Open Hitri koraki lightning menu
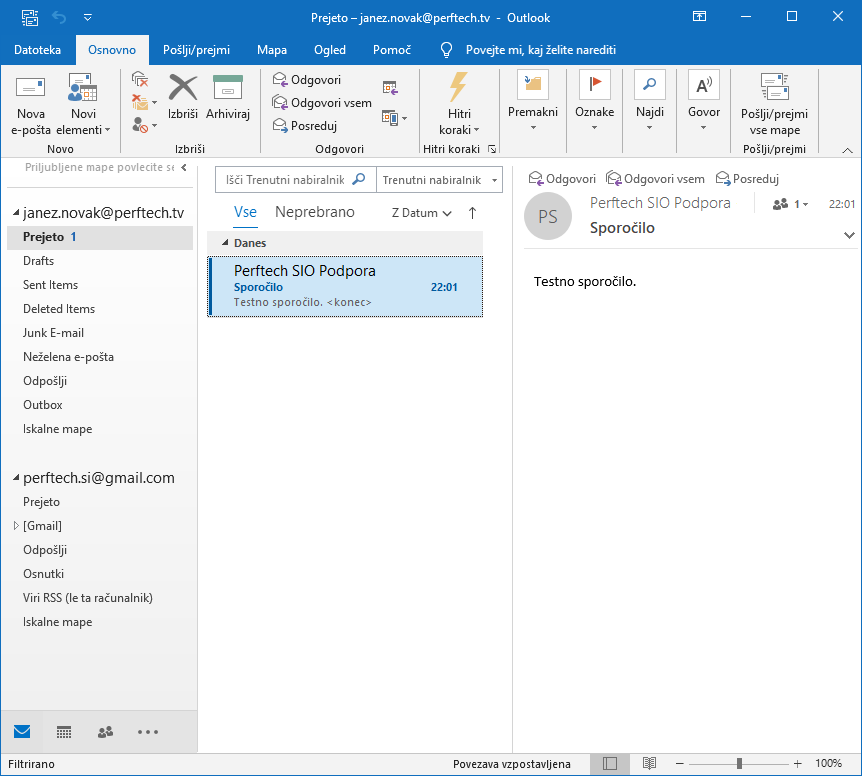 (x=459, y=104)
